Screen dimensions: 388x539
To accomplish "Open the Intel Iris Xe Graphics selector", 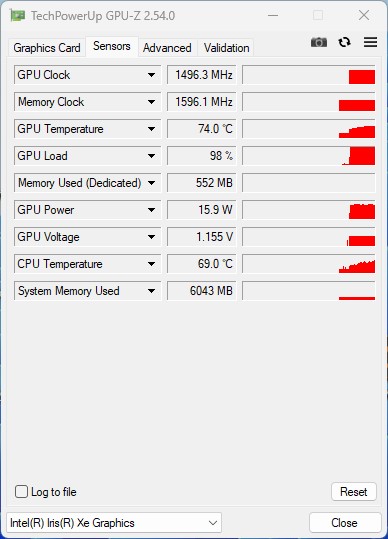I will 114,523.
